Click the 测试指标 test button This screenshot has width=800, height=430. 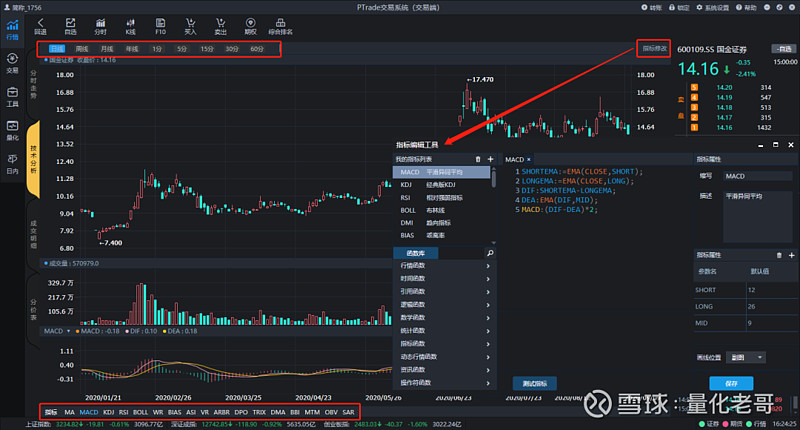coord(534,383)
